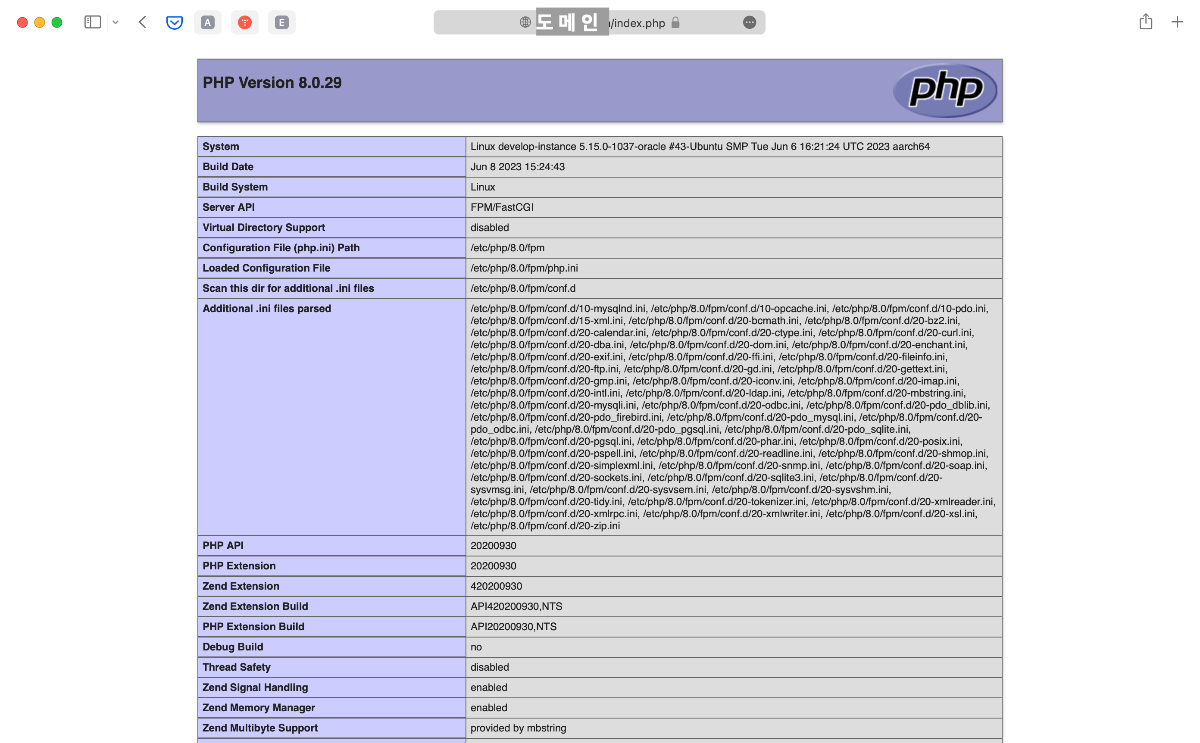
Task: Select the "Loaded Configuration File" label
Action: click(x=266, y=268)
